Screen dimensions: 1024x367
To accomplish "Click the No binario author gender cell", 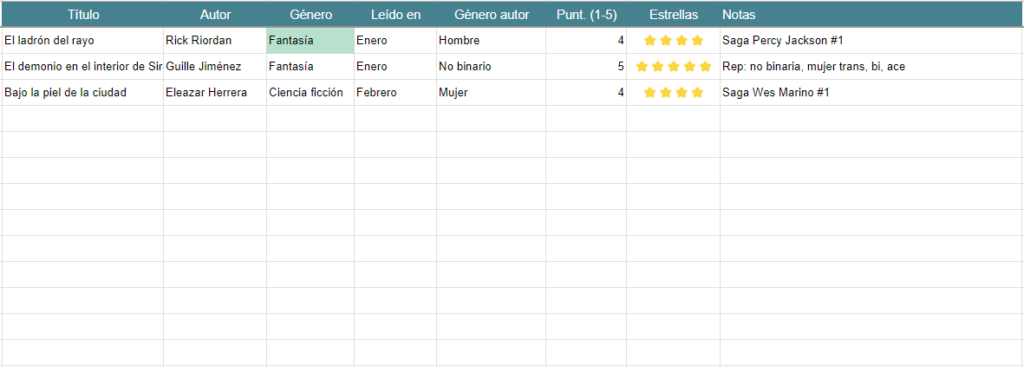I will pos(491,67).
